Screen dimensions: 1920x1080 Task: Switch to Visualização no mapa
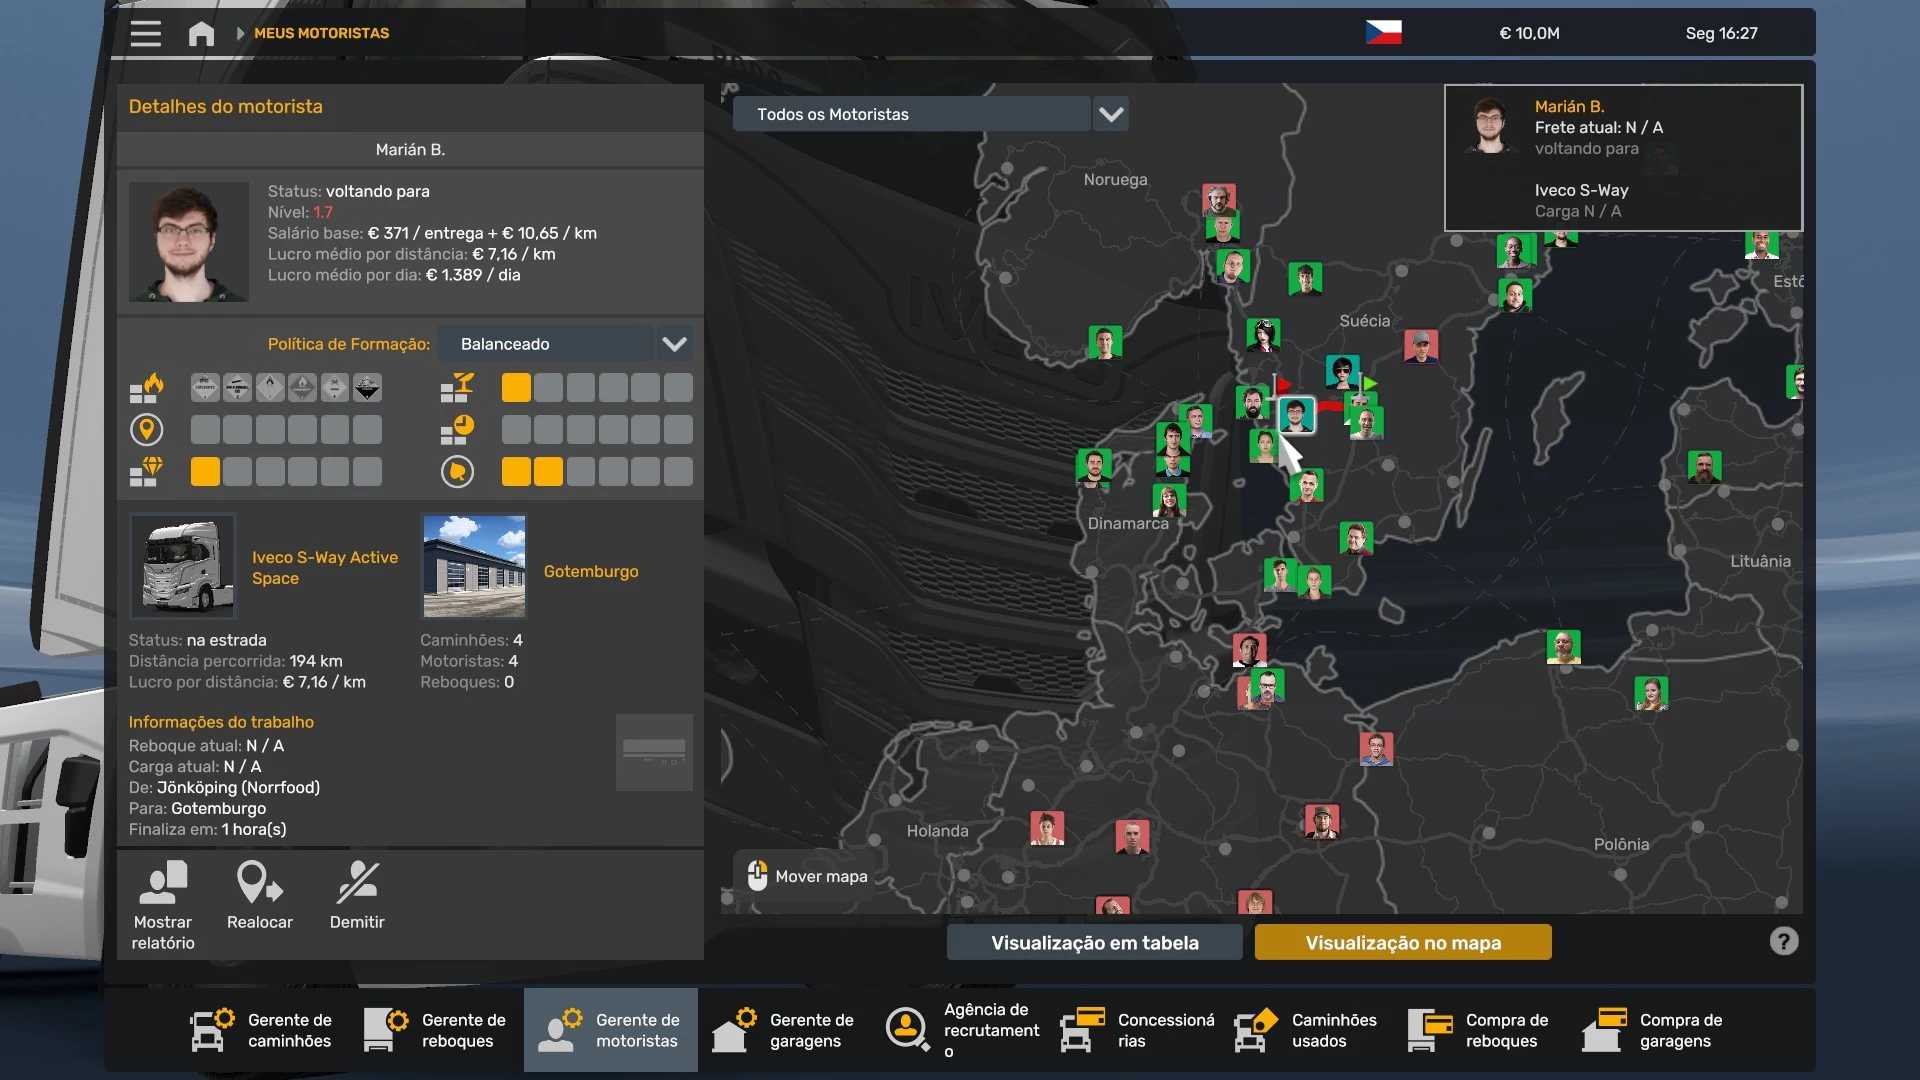[x=1402, y=942]
